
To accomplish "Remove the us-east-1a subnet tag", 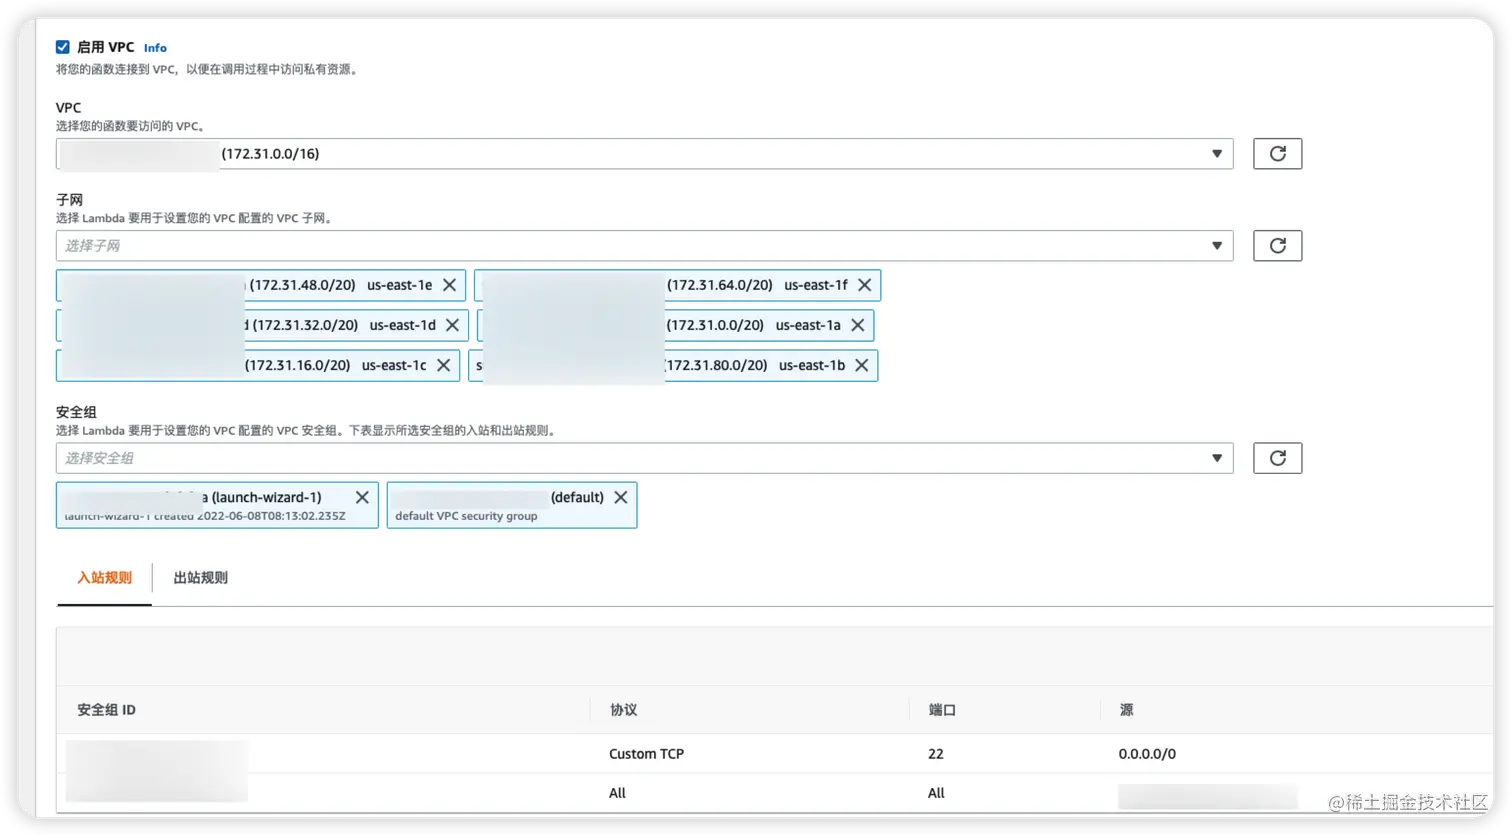I will pos(858,325).
